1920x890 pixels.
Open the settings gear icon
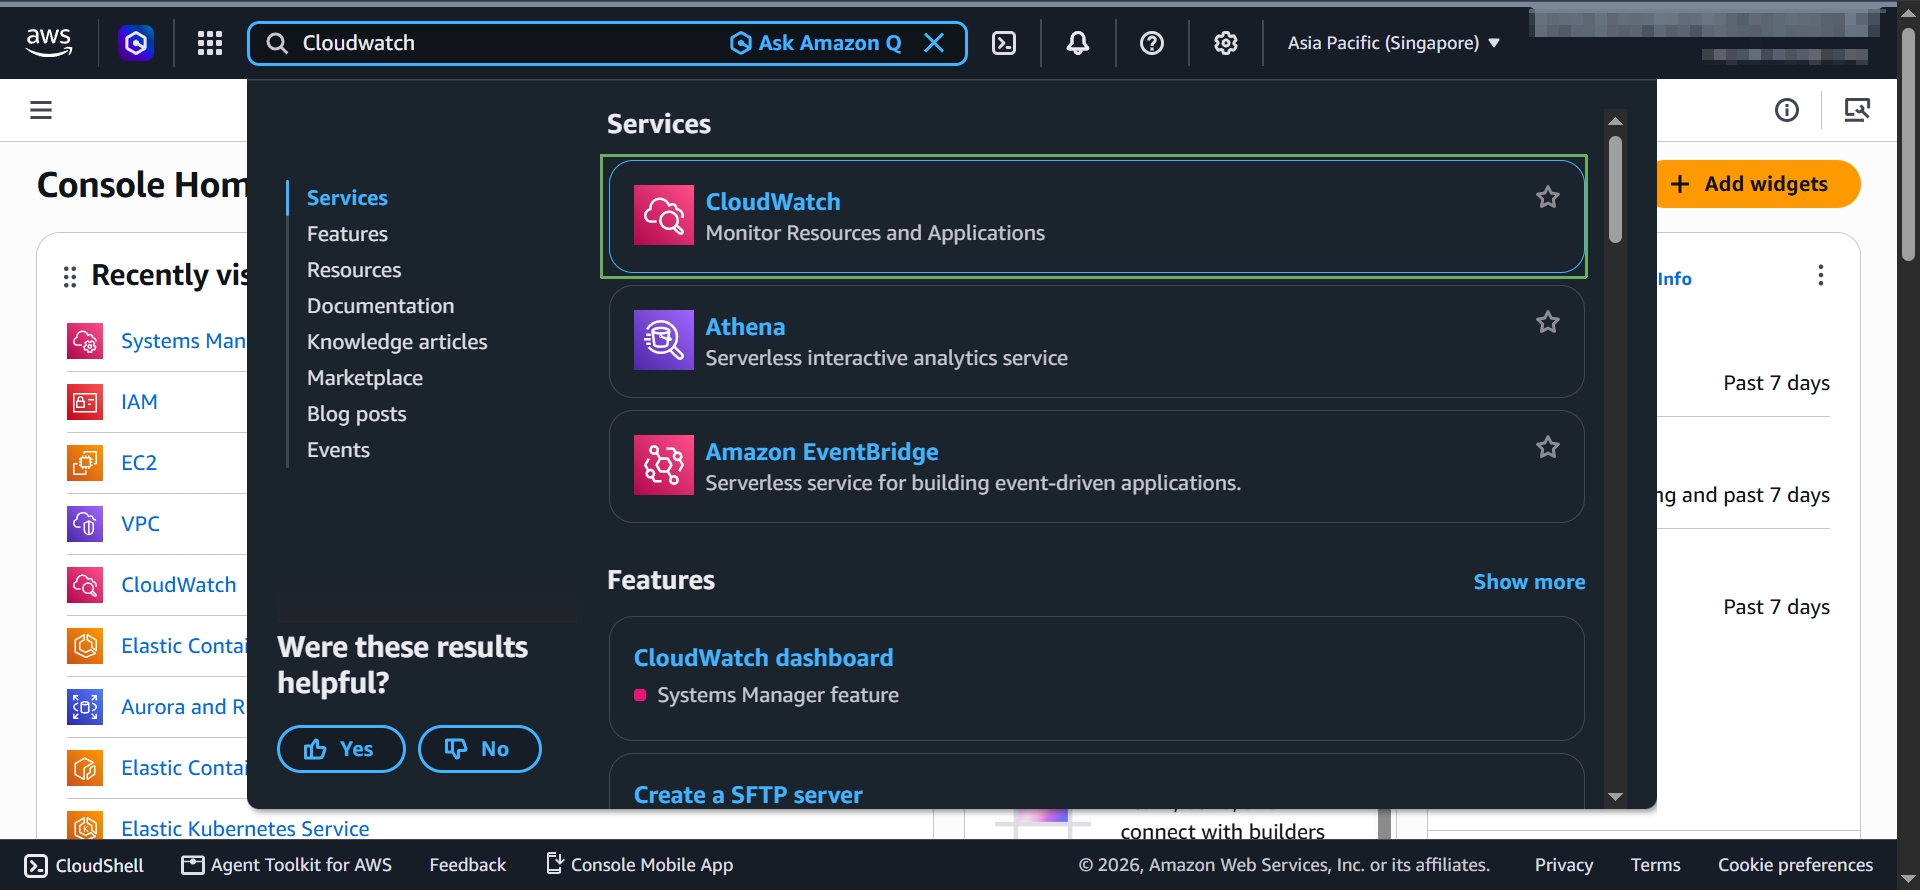click(x=1226, y=43)
